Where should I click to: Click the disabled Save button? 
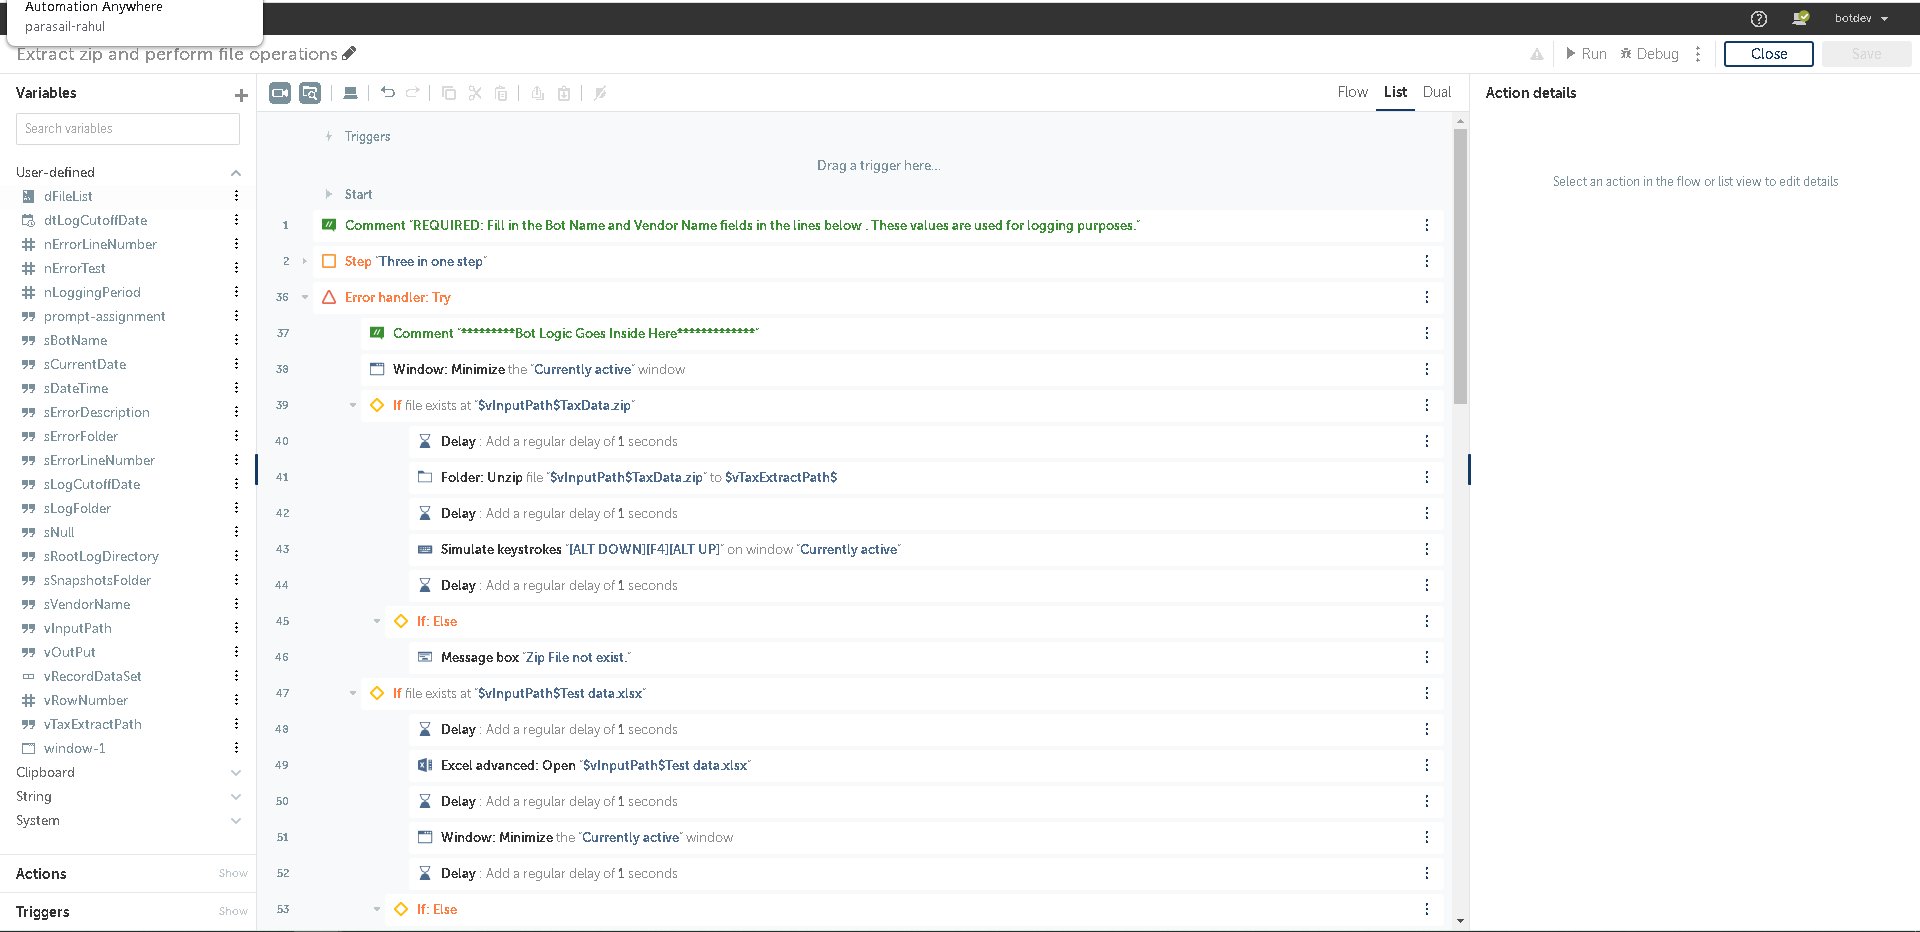pyautogui.click(x=1866, y=54)
